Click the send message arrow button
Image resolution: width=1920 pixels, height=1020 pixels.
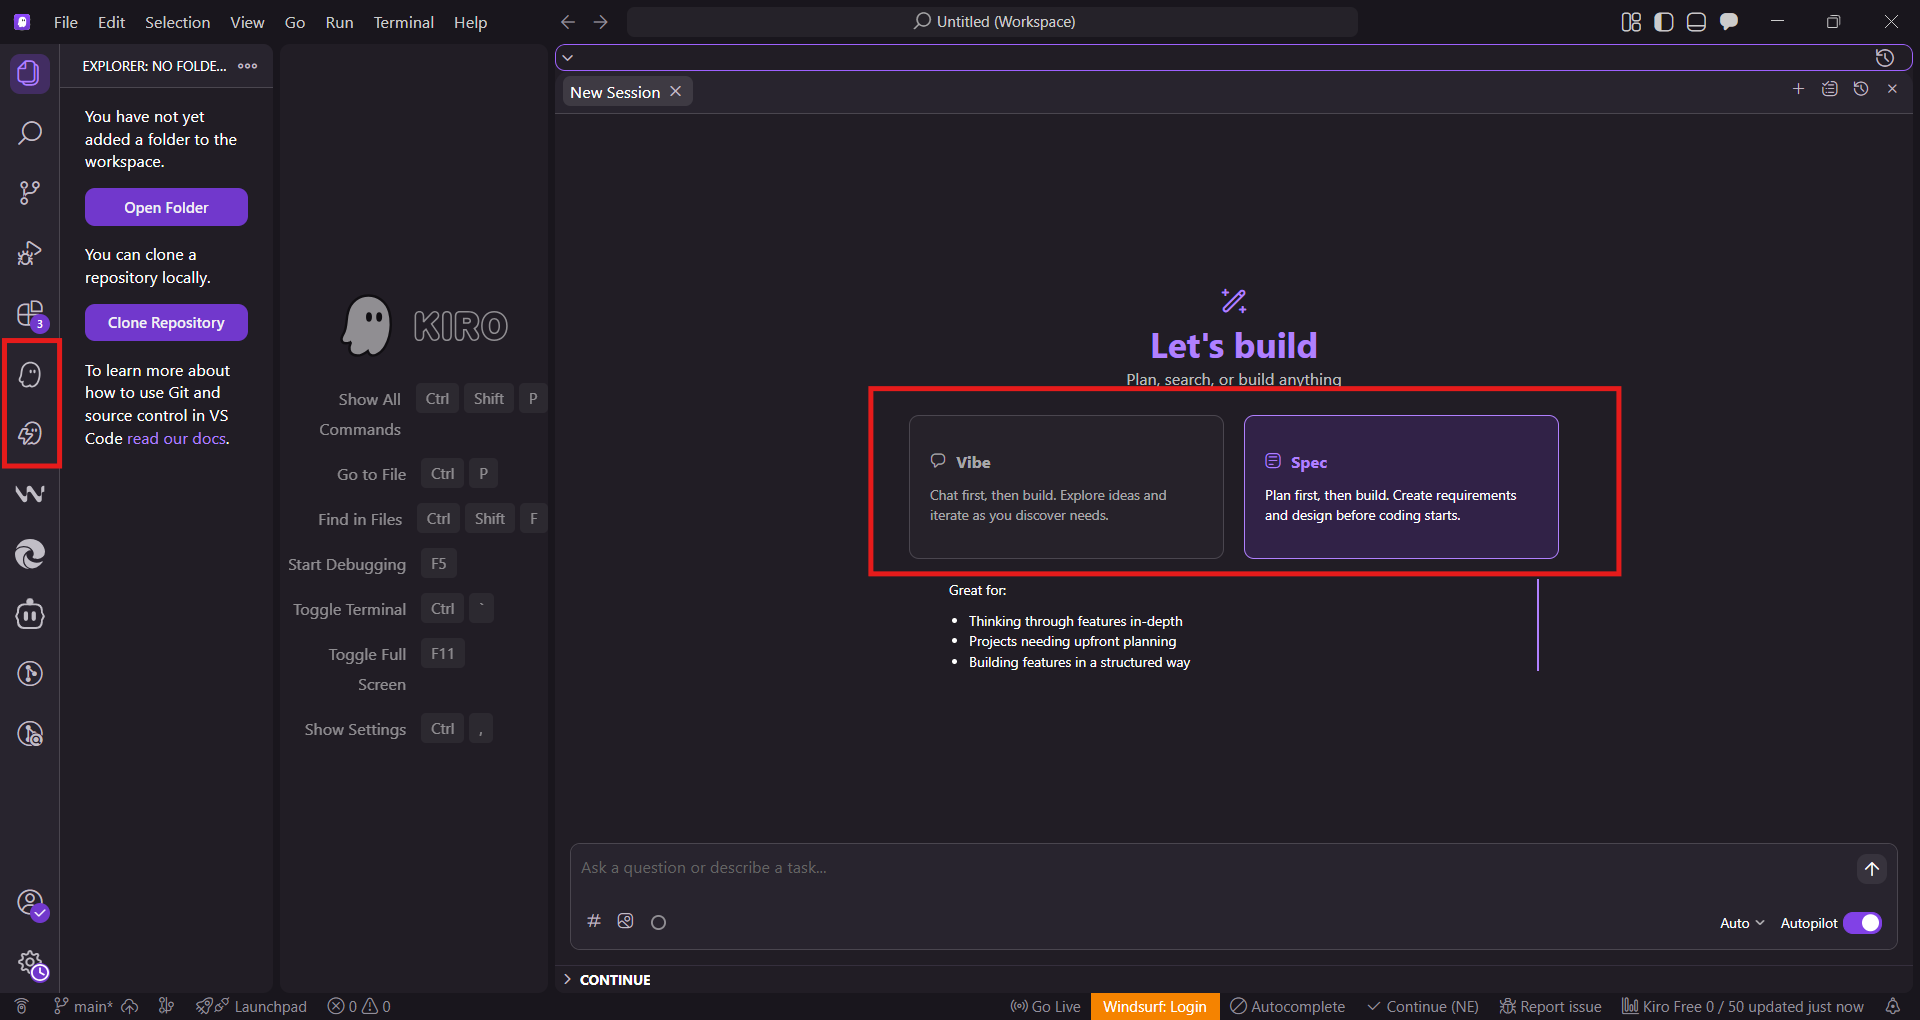[x=1871, y=869]
